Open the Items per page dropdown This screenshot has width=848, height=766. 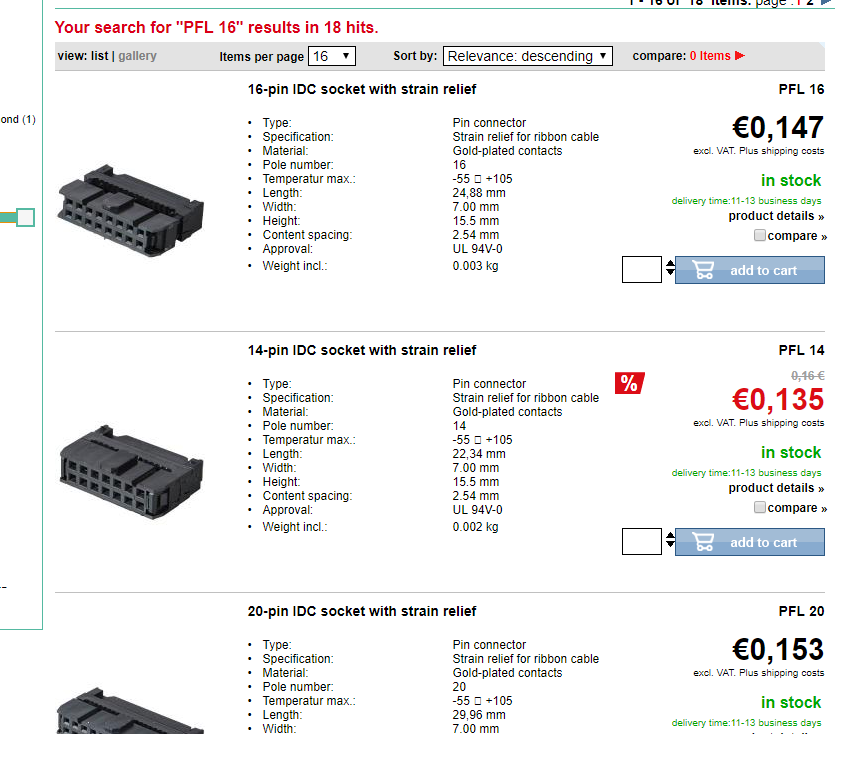pos(331,56)
